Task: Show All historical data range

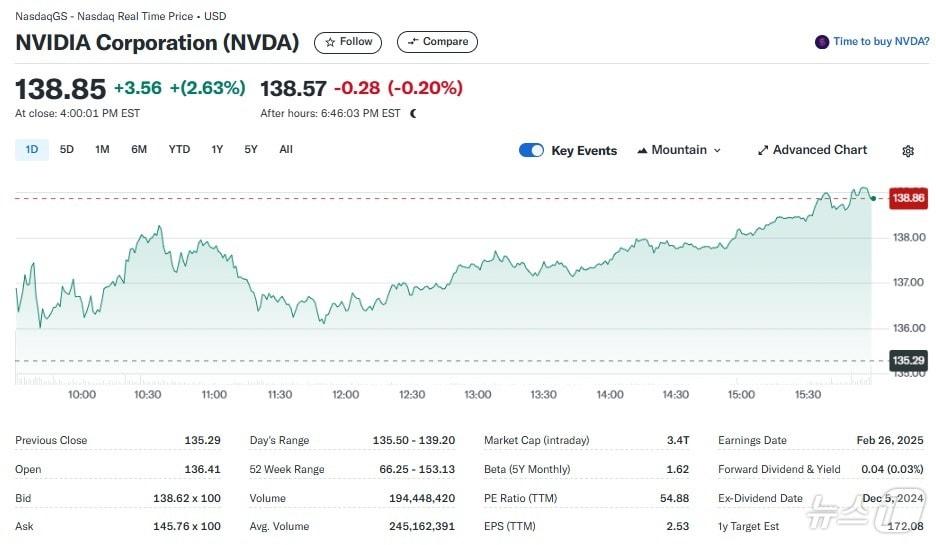Action: tap(286, 150)
